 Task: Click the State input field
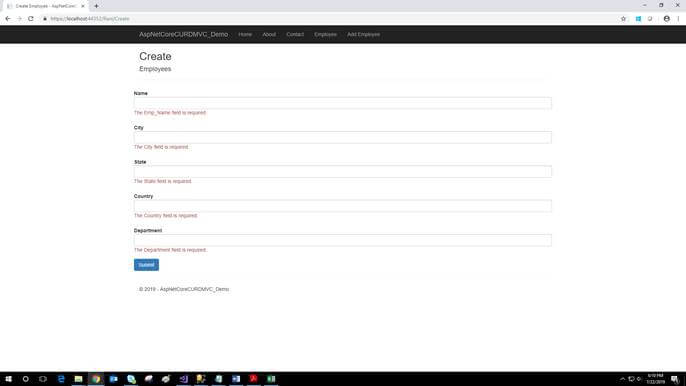click(x=343, y=172)
